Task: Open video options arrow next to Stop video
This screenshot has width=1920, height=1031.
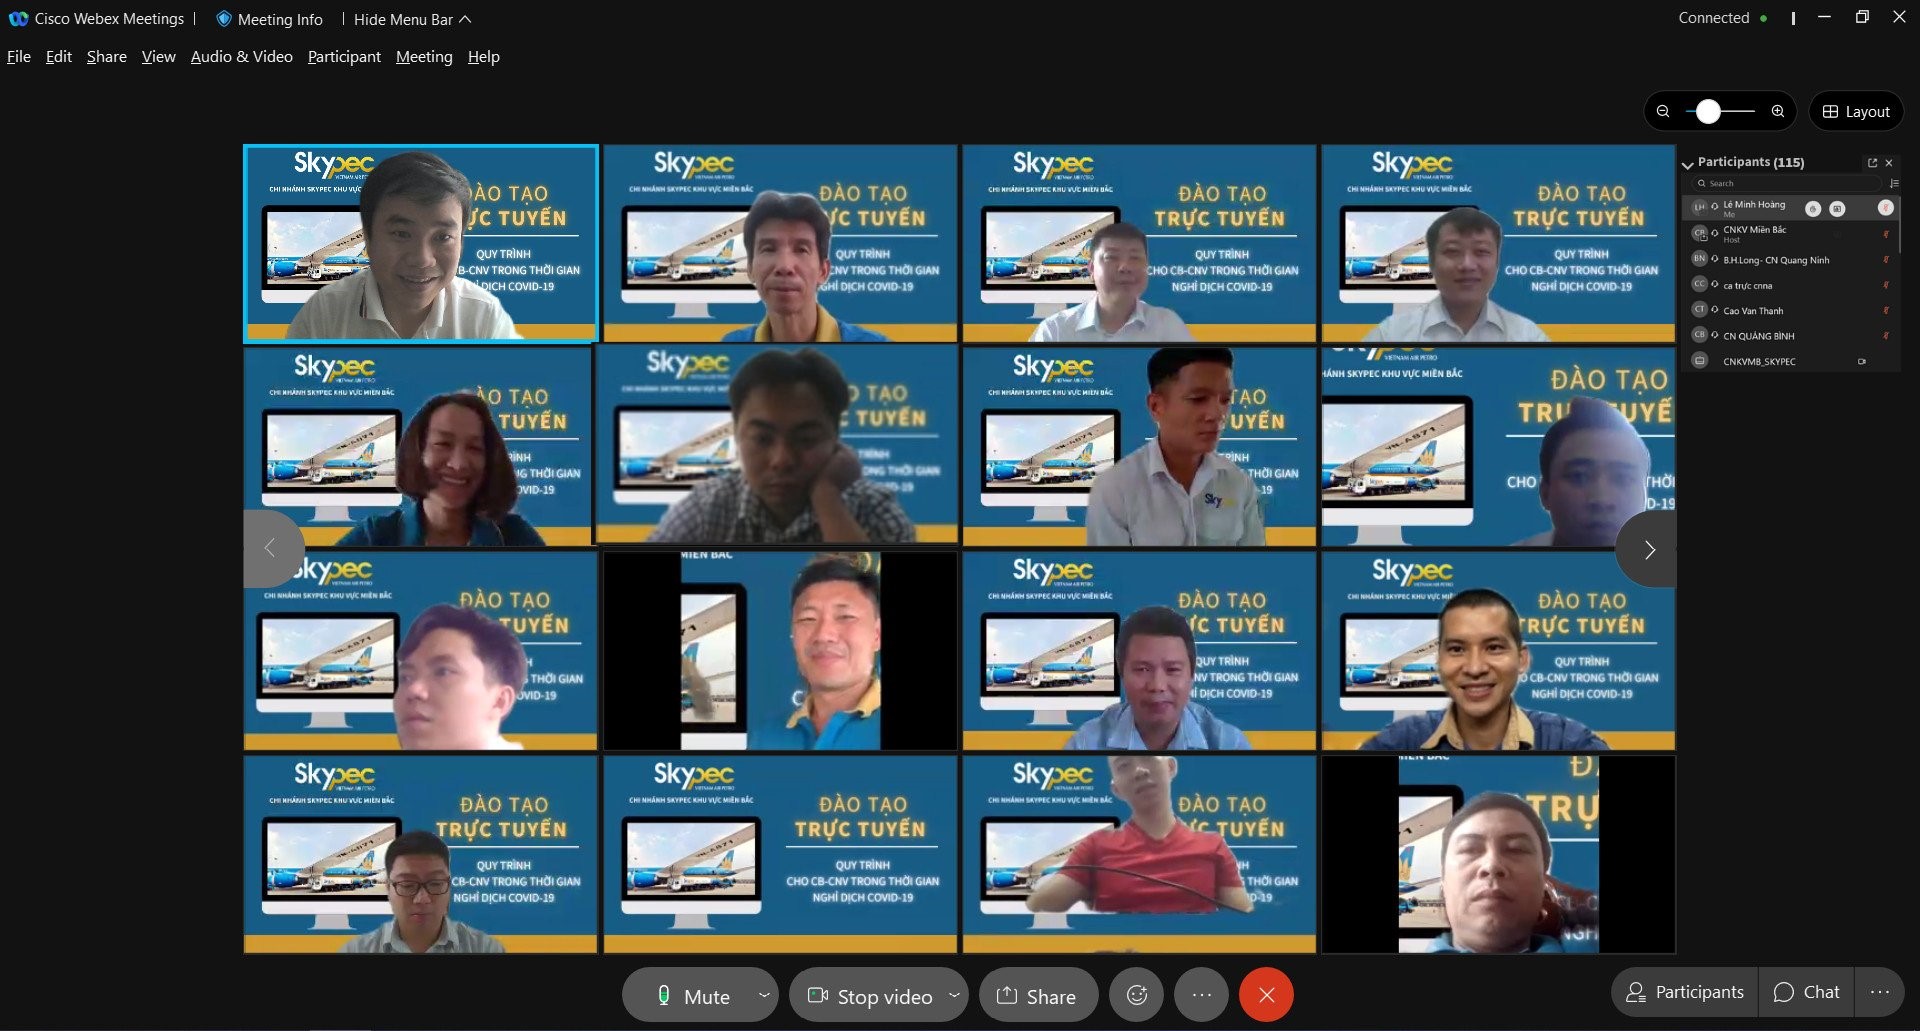Action: pyautogui.click(x=954, y=995)
